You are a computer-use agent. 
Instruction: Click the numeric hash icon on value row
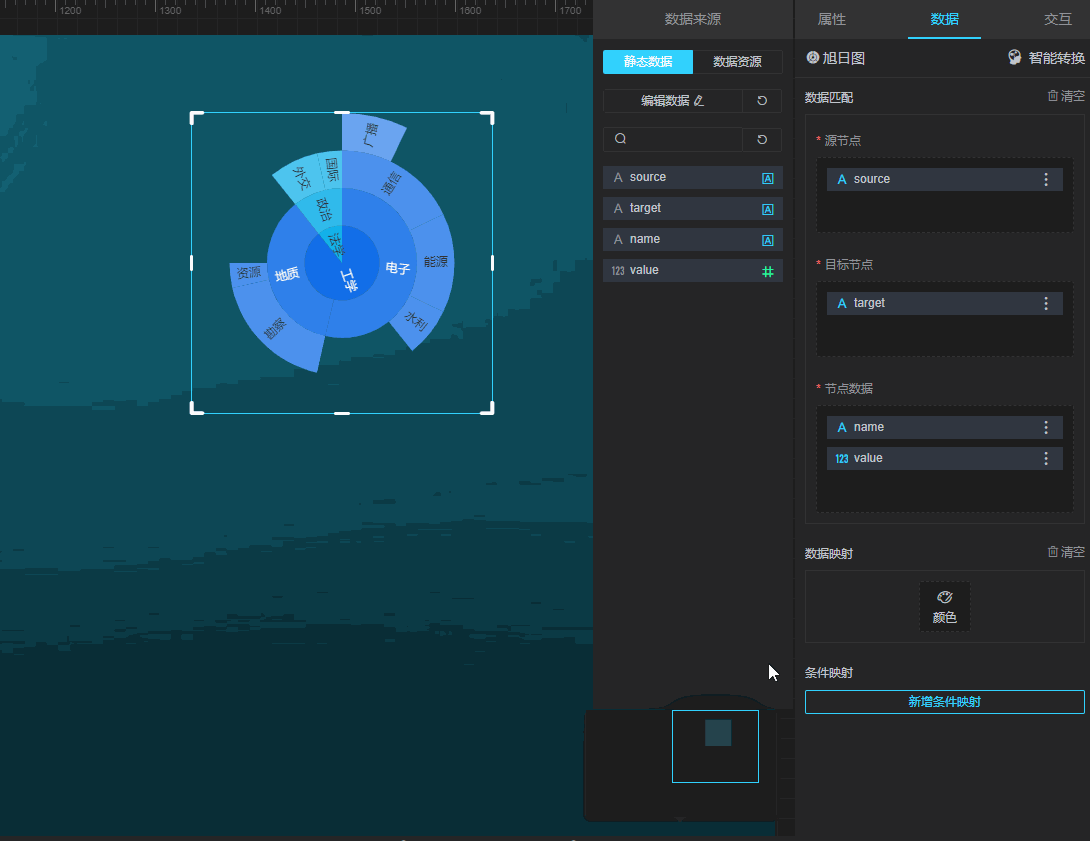pos(767,272)
